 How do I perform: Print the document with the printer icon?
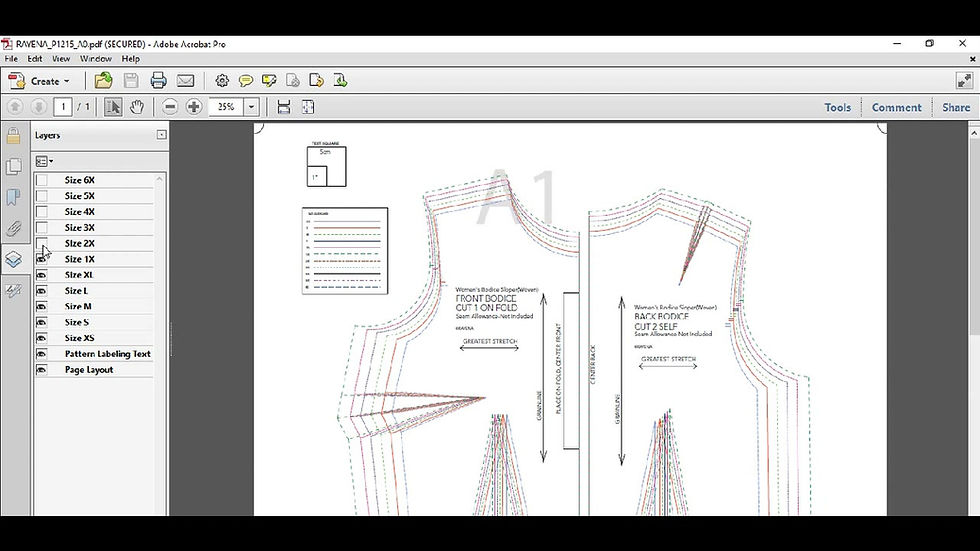click(x=158, y=81)
